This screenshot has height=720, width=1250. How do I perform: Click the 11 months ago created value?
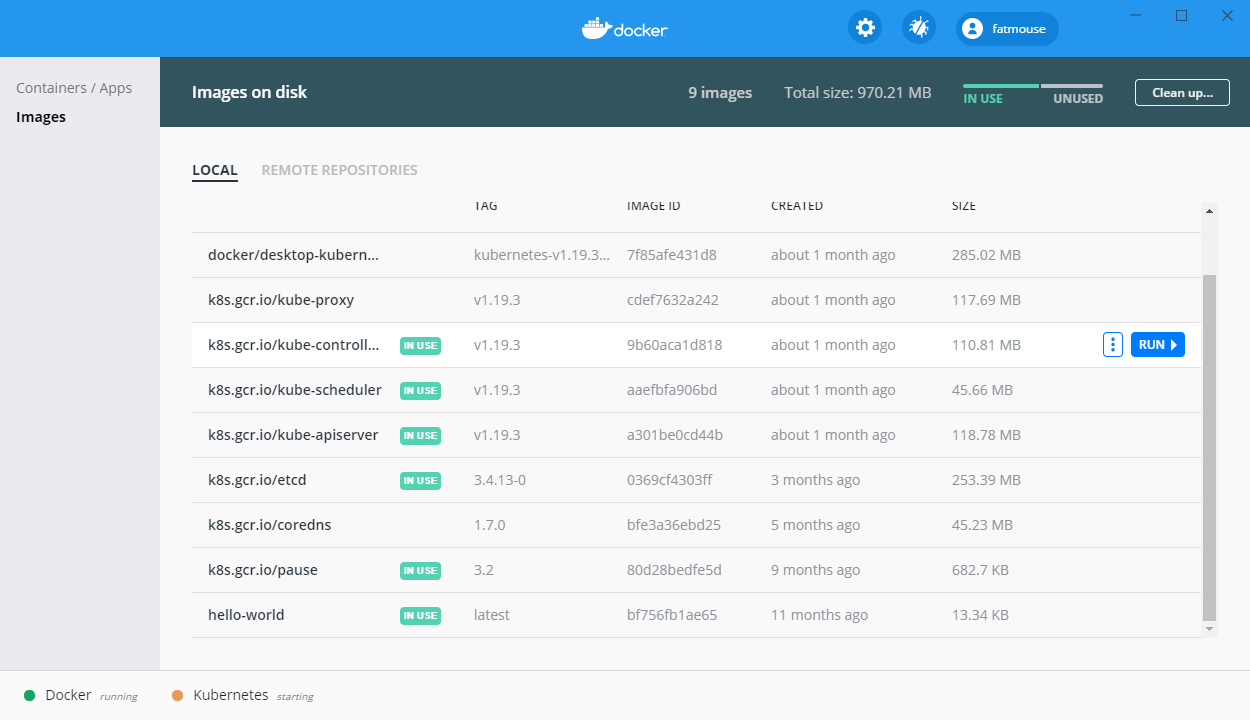820,615
